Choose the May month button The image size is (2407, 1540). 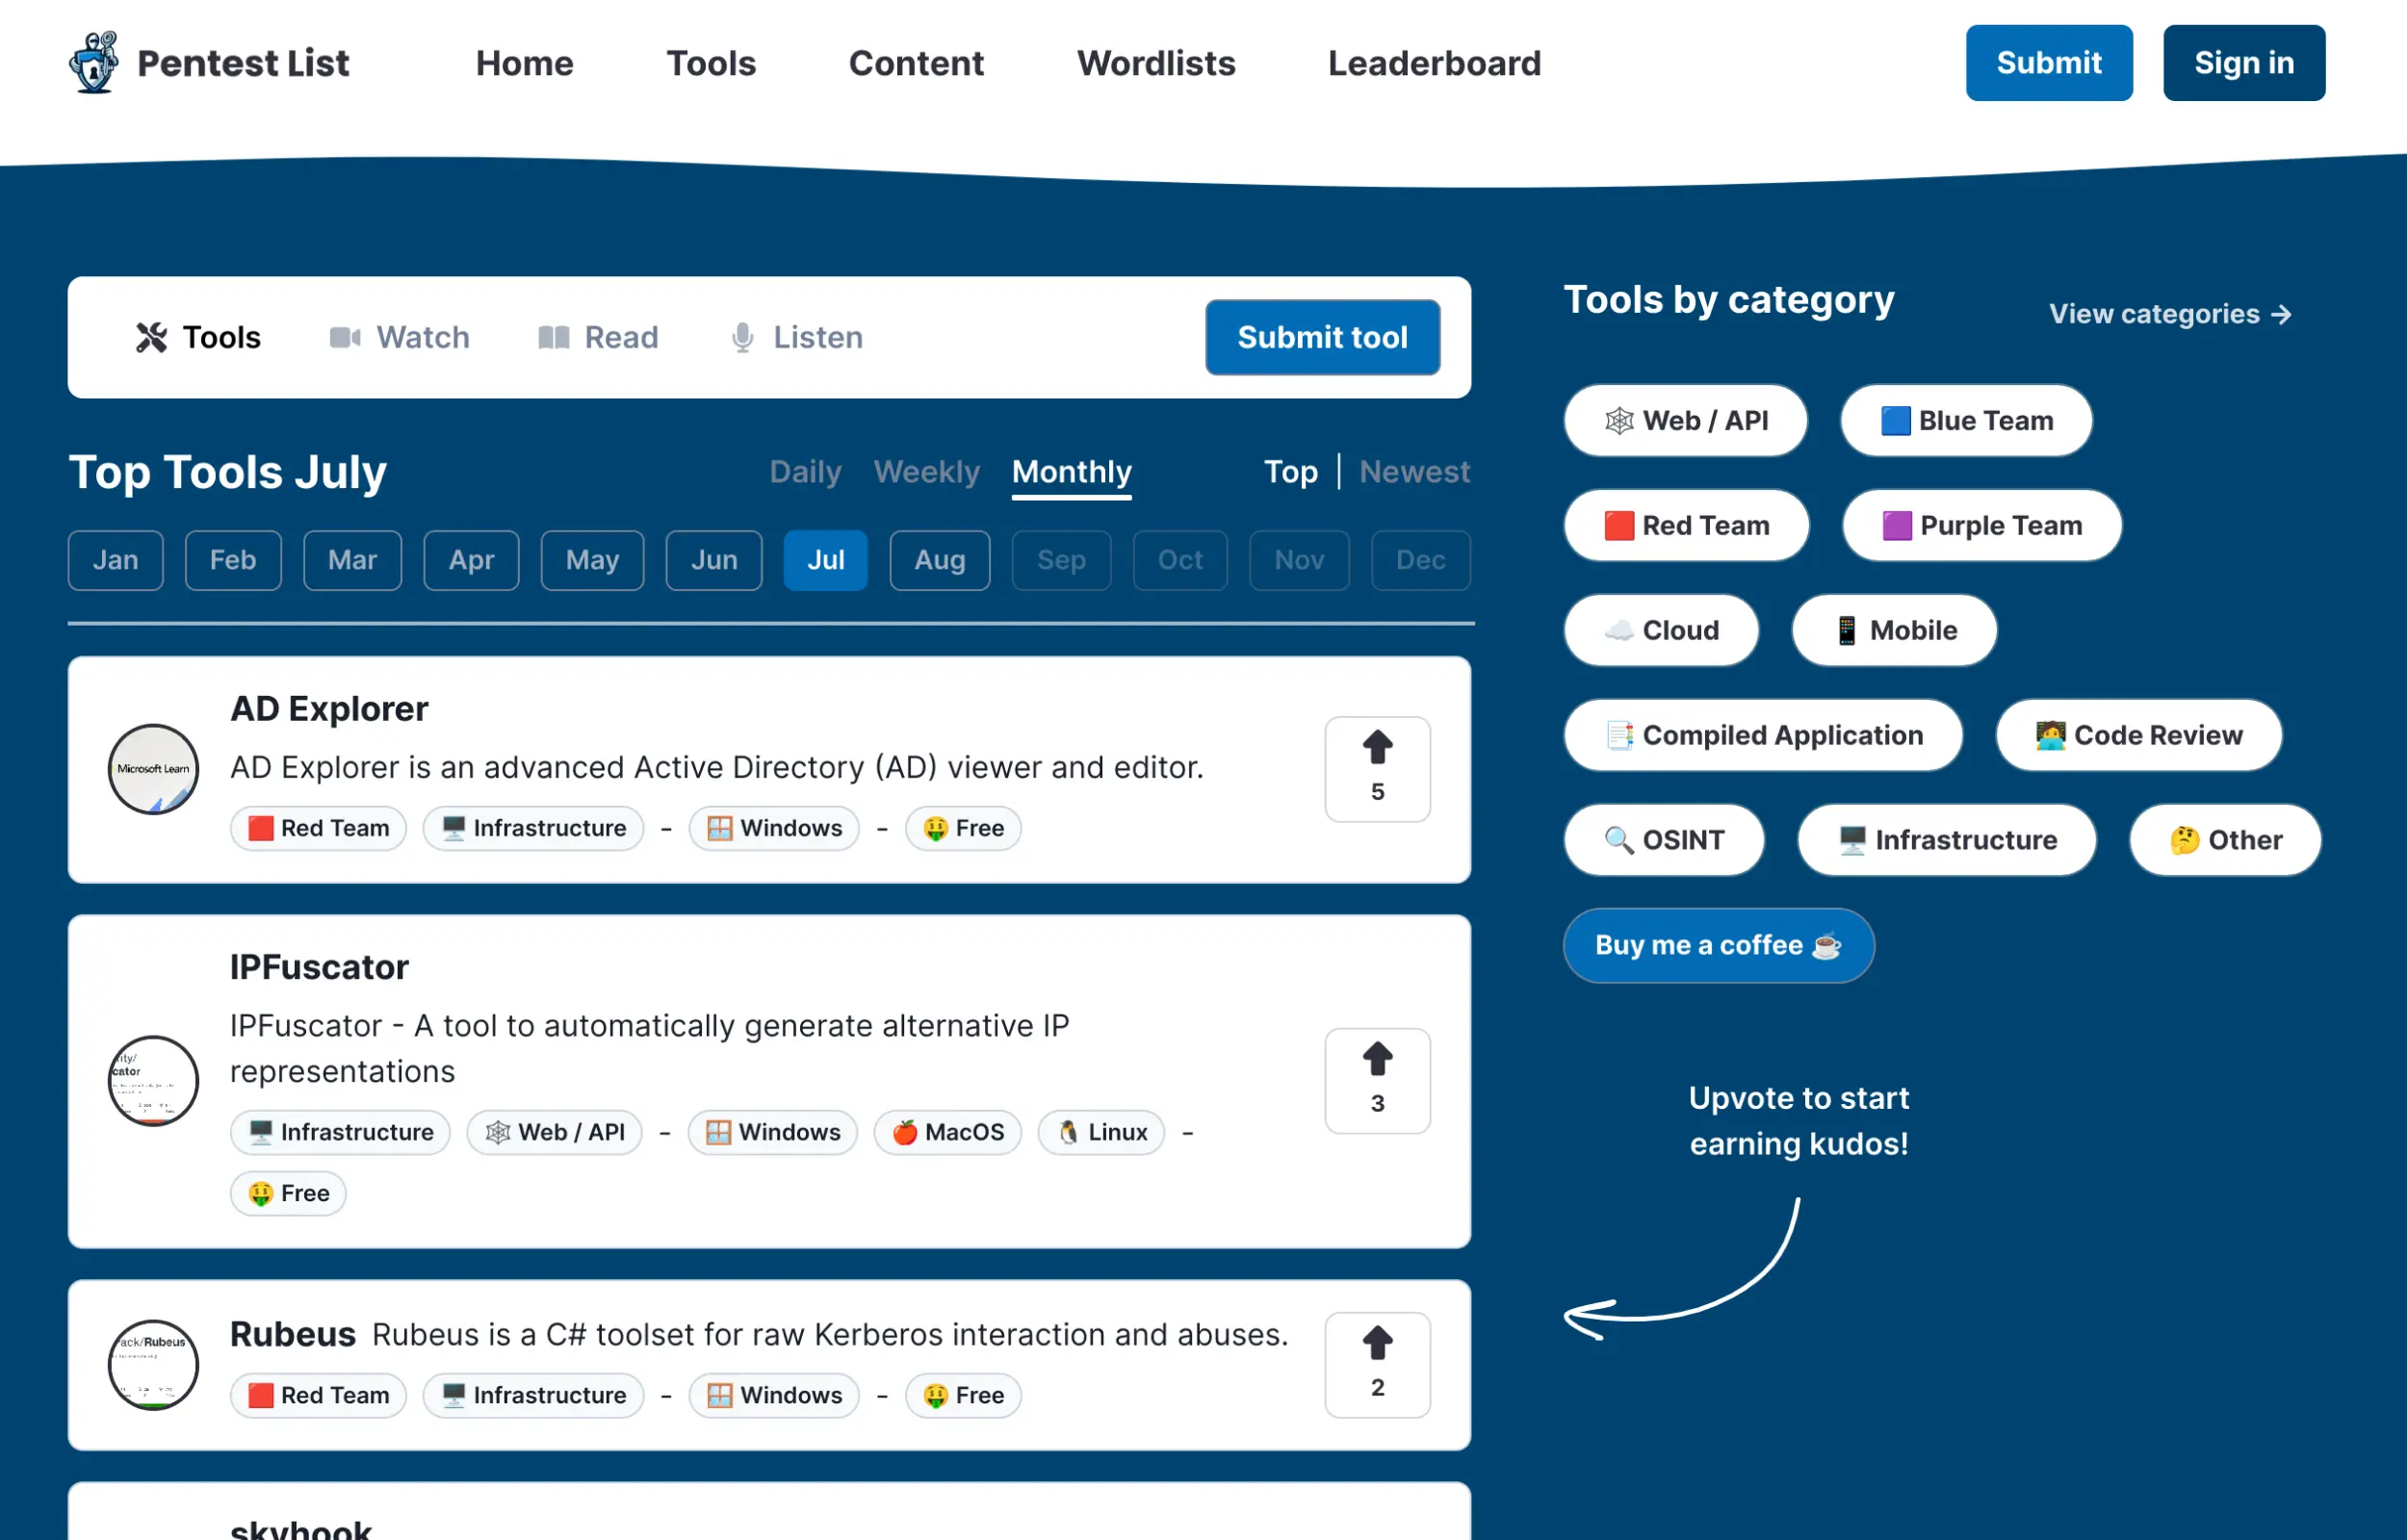point(592,560)
